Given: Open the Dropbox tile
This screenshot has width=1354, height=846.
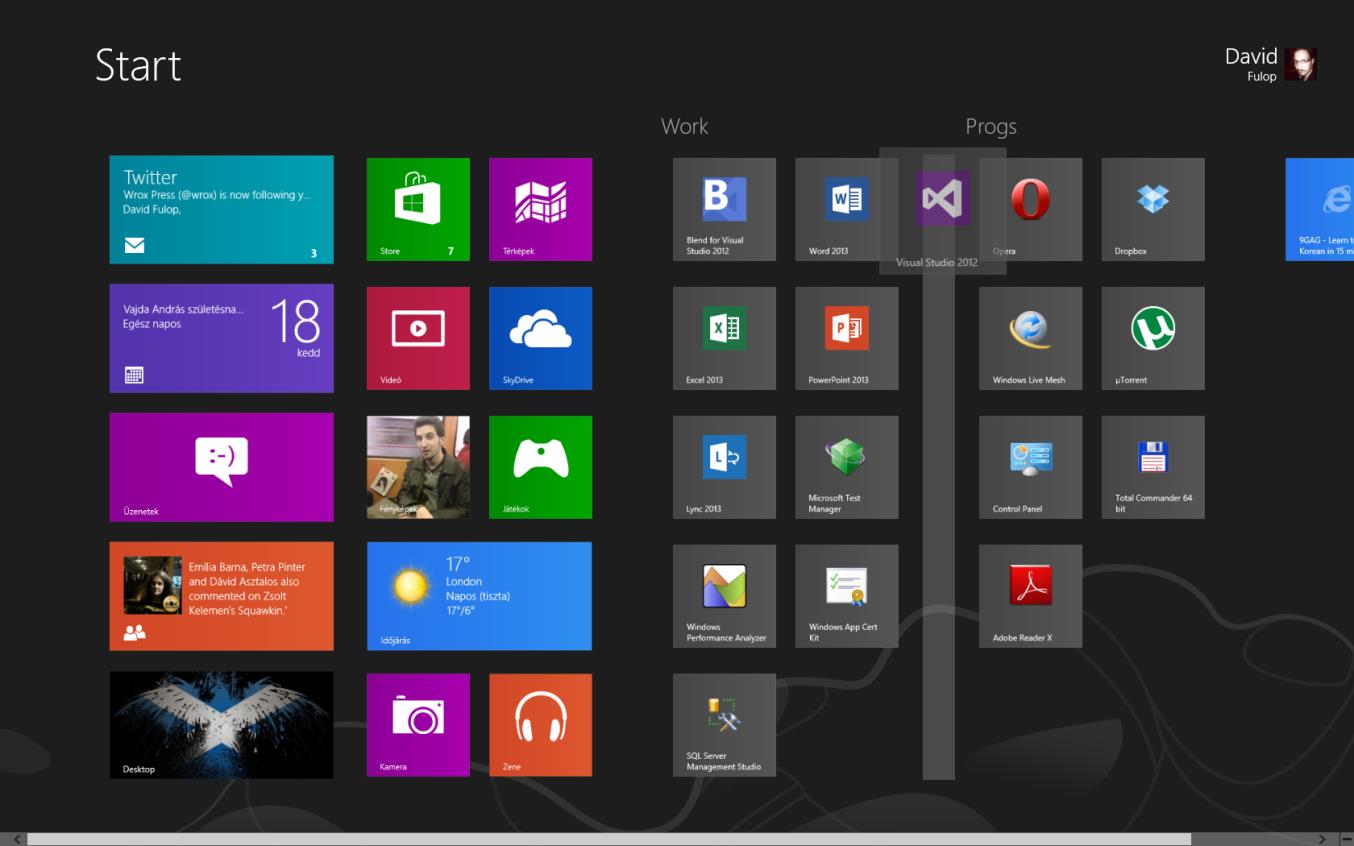Looking at the screenshot, I should (x=1153, y=209).
